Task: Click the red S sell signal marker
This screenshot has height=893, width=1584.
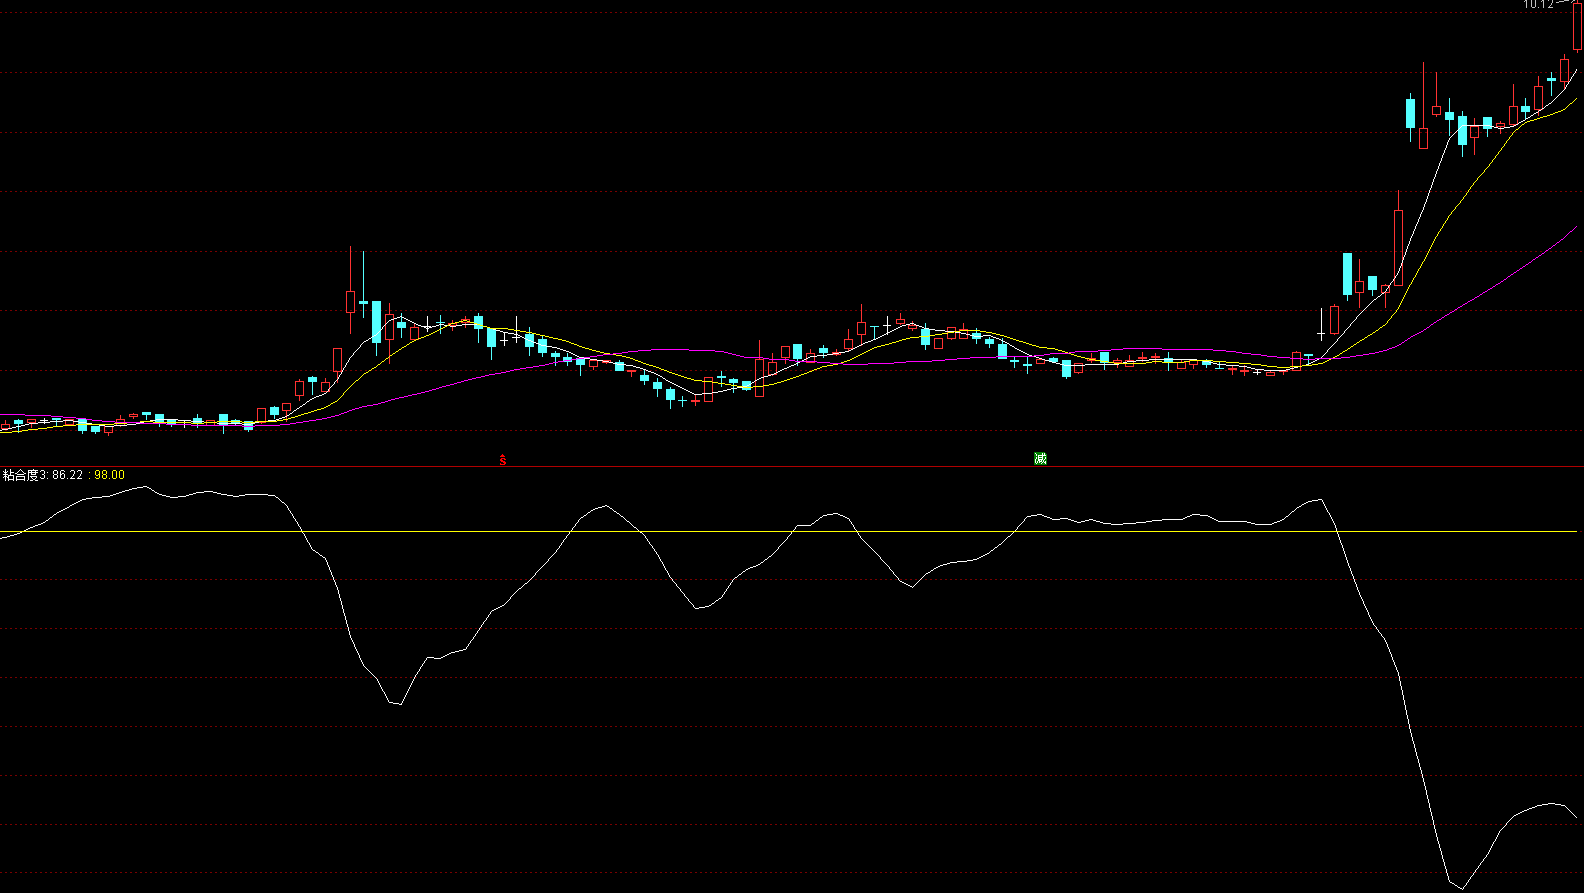Action: [x=503, y=460]
